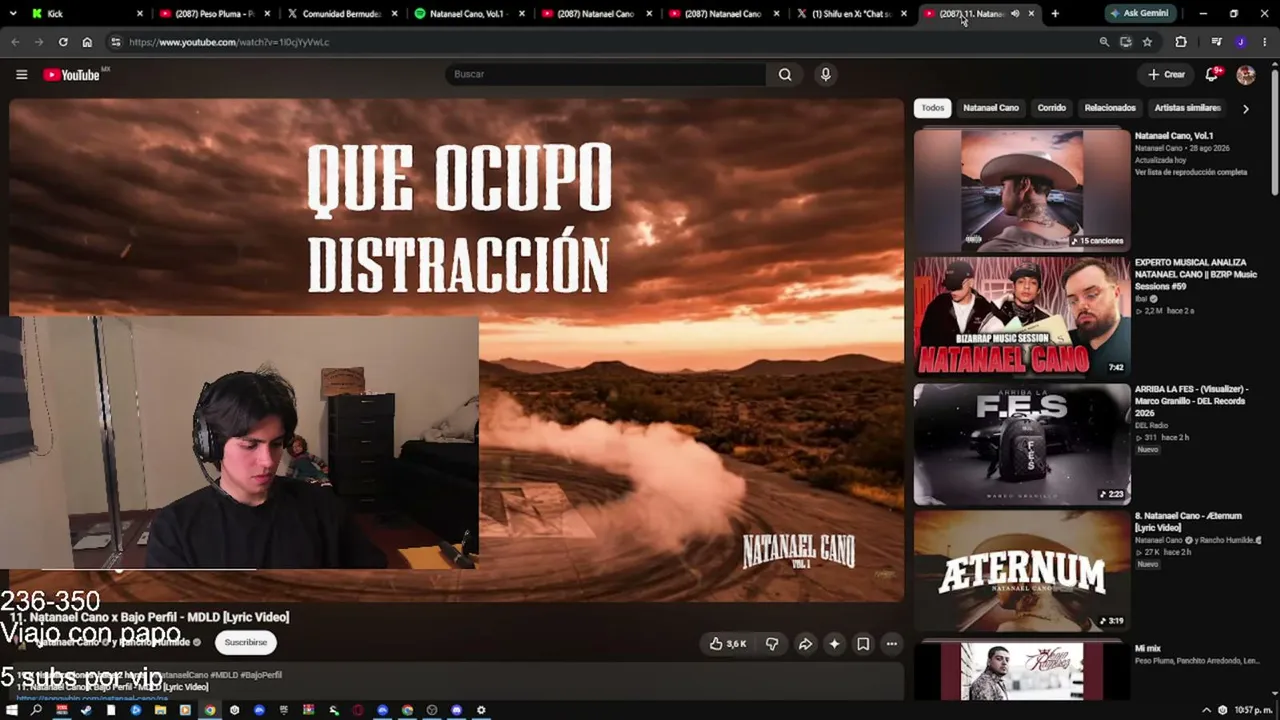Screen dimensions: 1280x720
Task: Open the Natanael Cano, Vol.1 playlist thumbnail
Action: point(1022,190)
